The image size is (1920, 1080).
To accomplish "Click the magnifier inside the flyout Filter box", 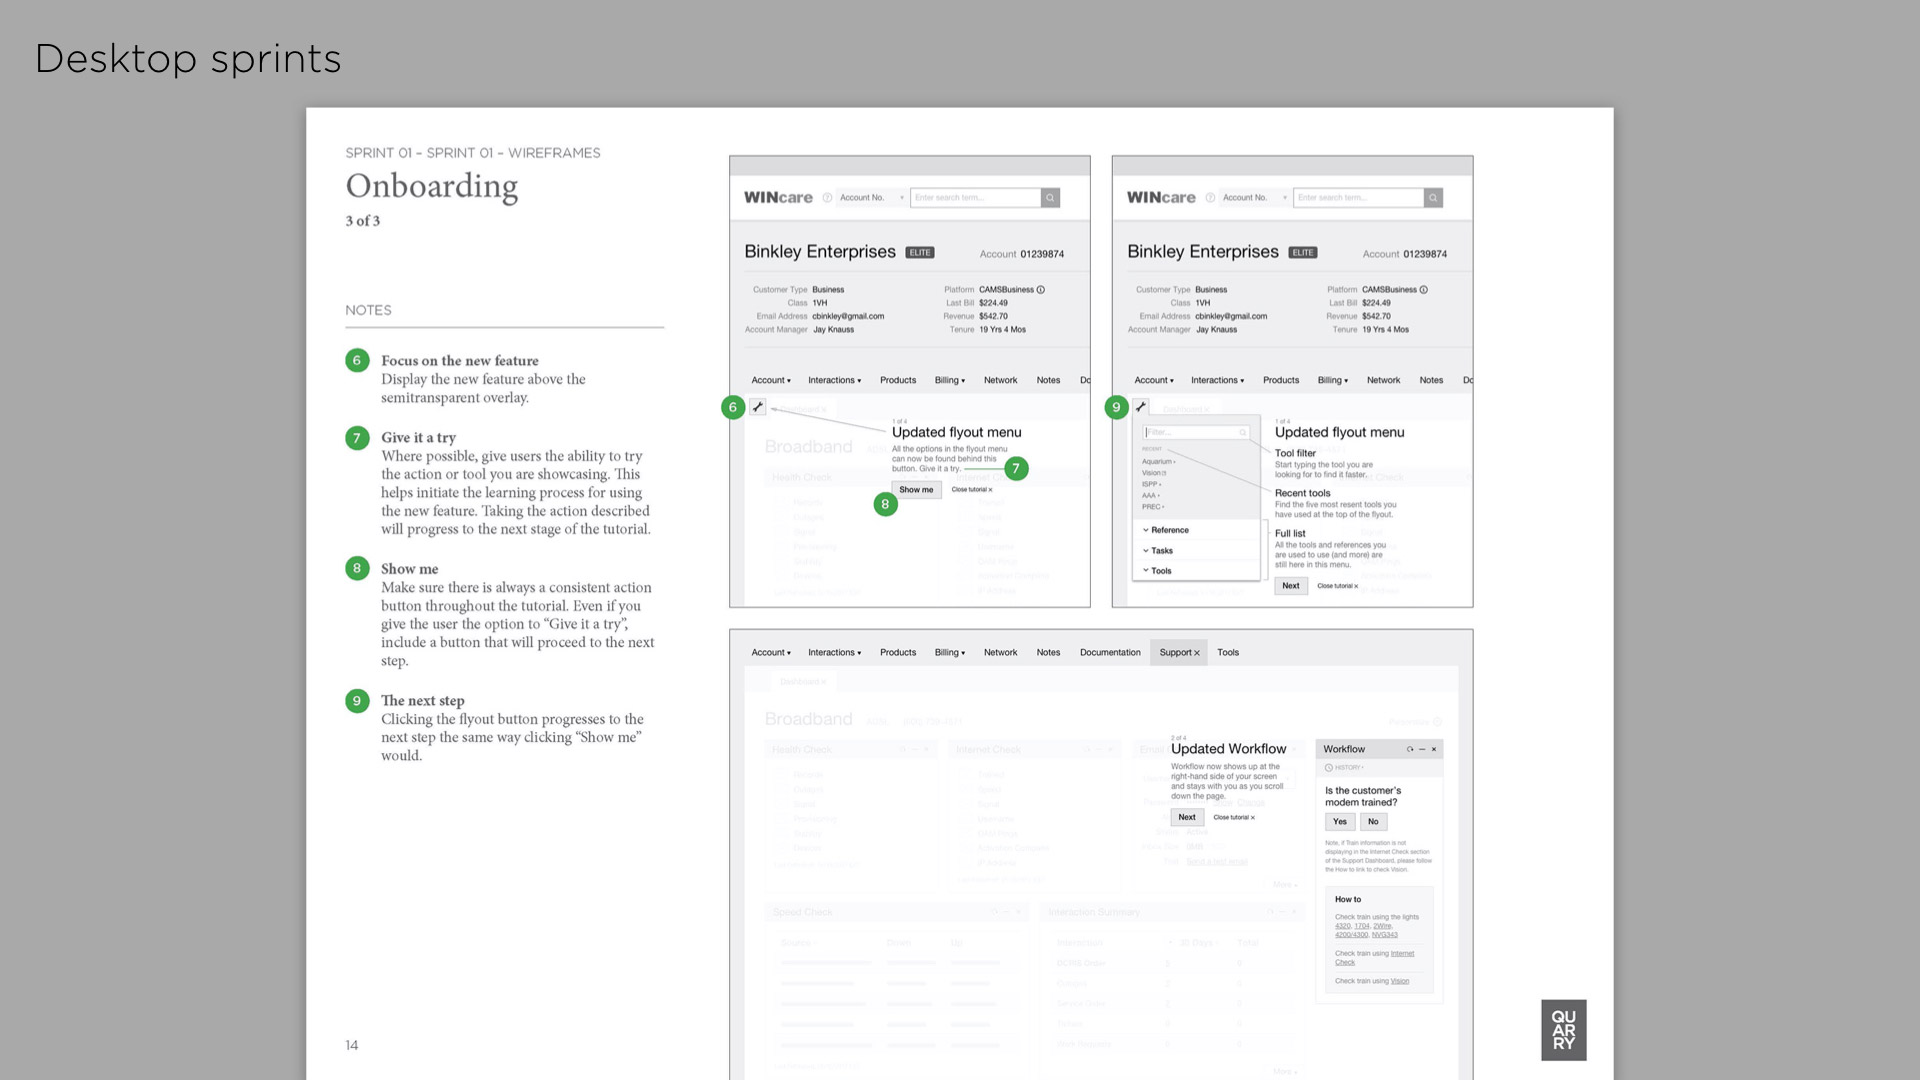I will (x=1243, y=433).
